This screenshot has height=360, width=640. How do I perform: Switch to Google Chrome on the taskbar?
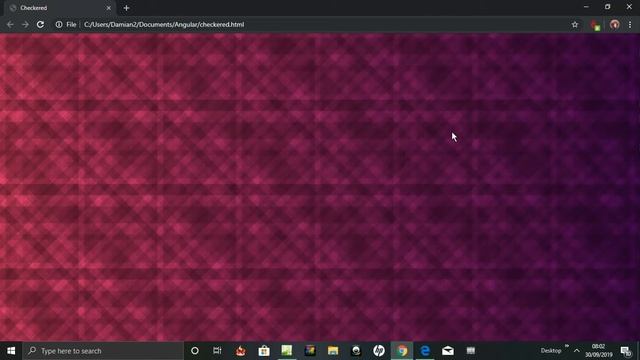[402, 351]
